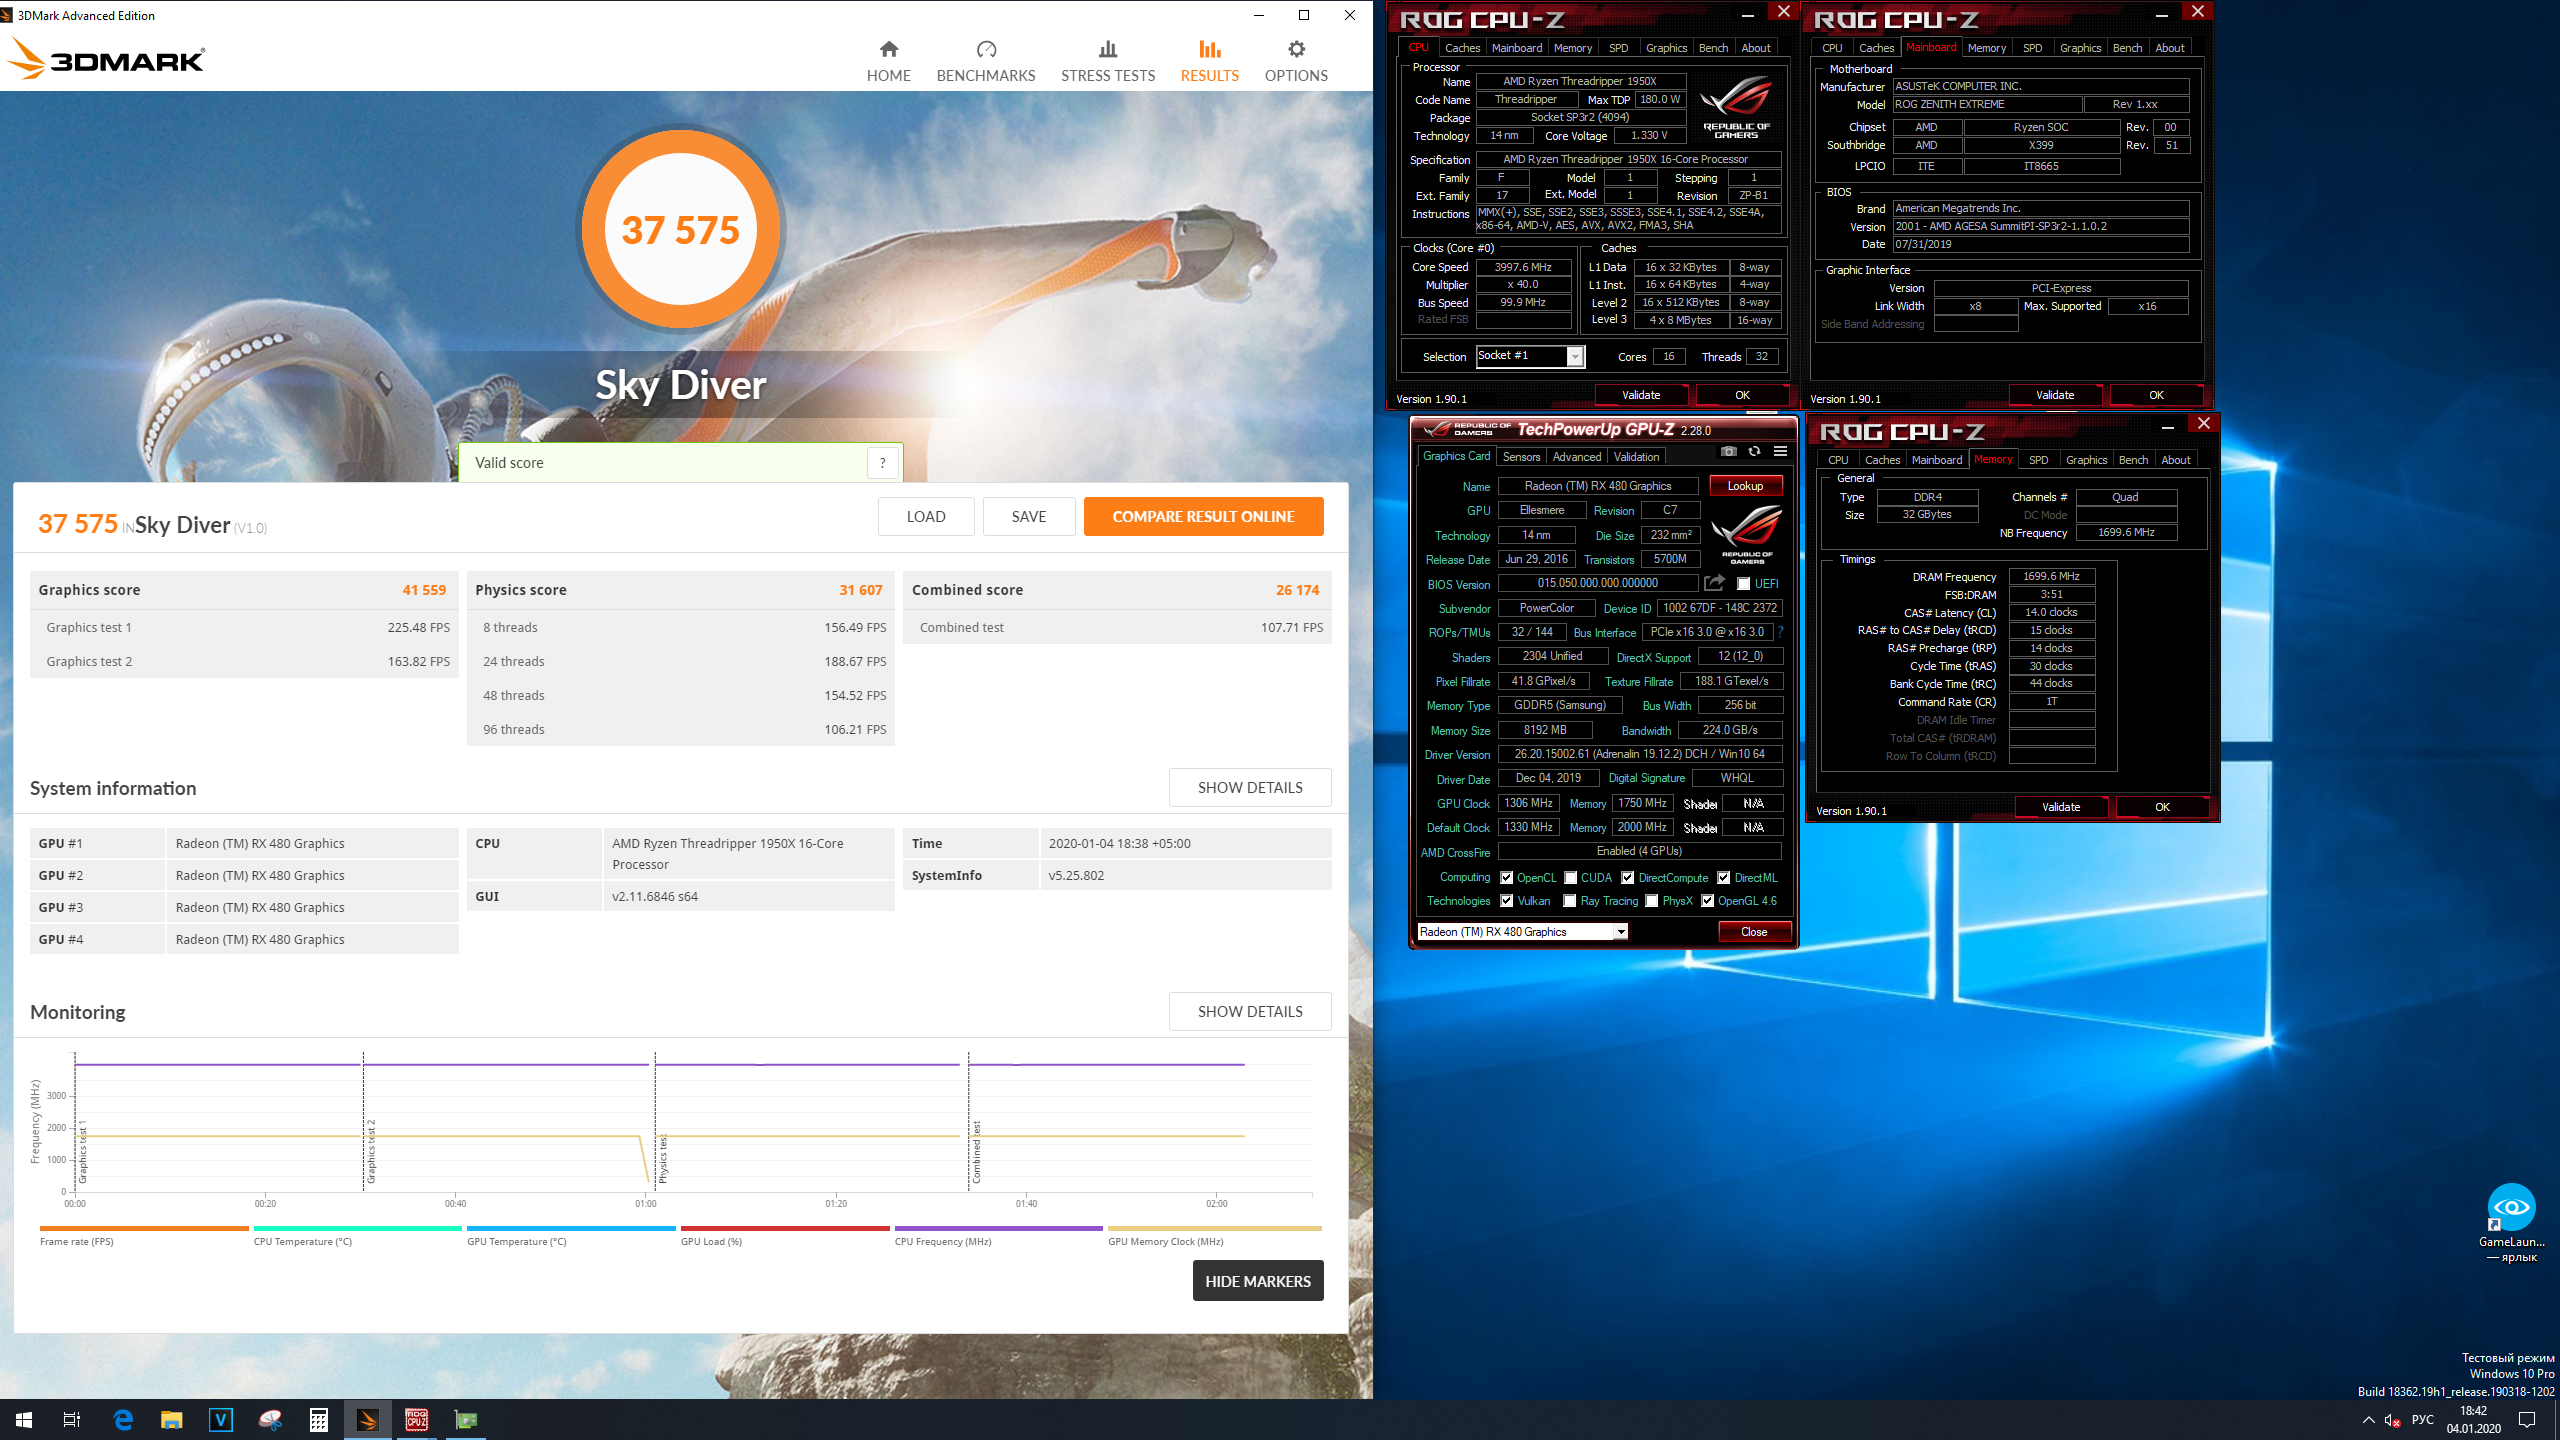This screenshot has height=1440, width=2560.
Task: Click the BIOS share/export icon in GPU-Z
Action: click(x=1714, y=583)
